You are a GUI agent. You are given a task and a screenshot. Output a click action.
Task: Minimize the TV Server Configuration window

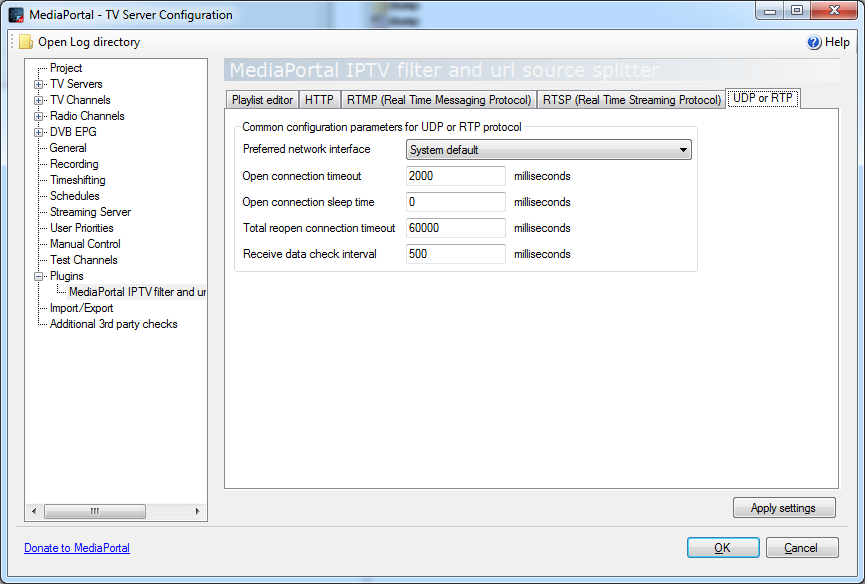click(x=770, y=11)
